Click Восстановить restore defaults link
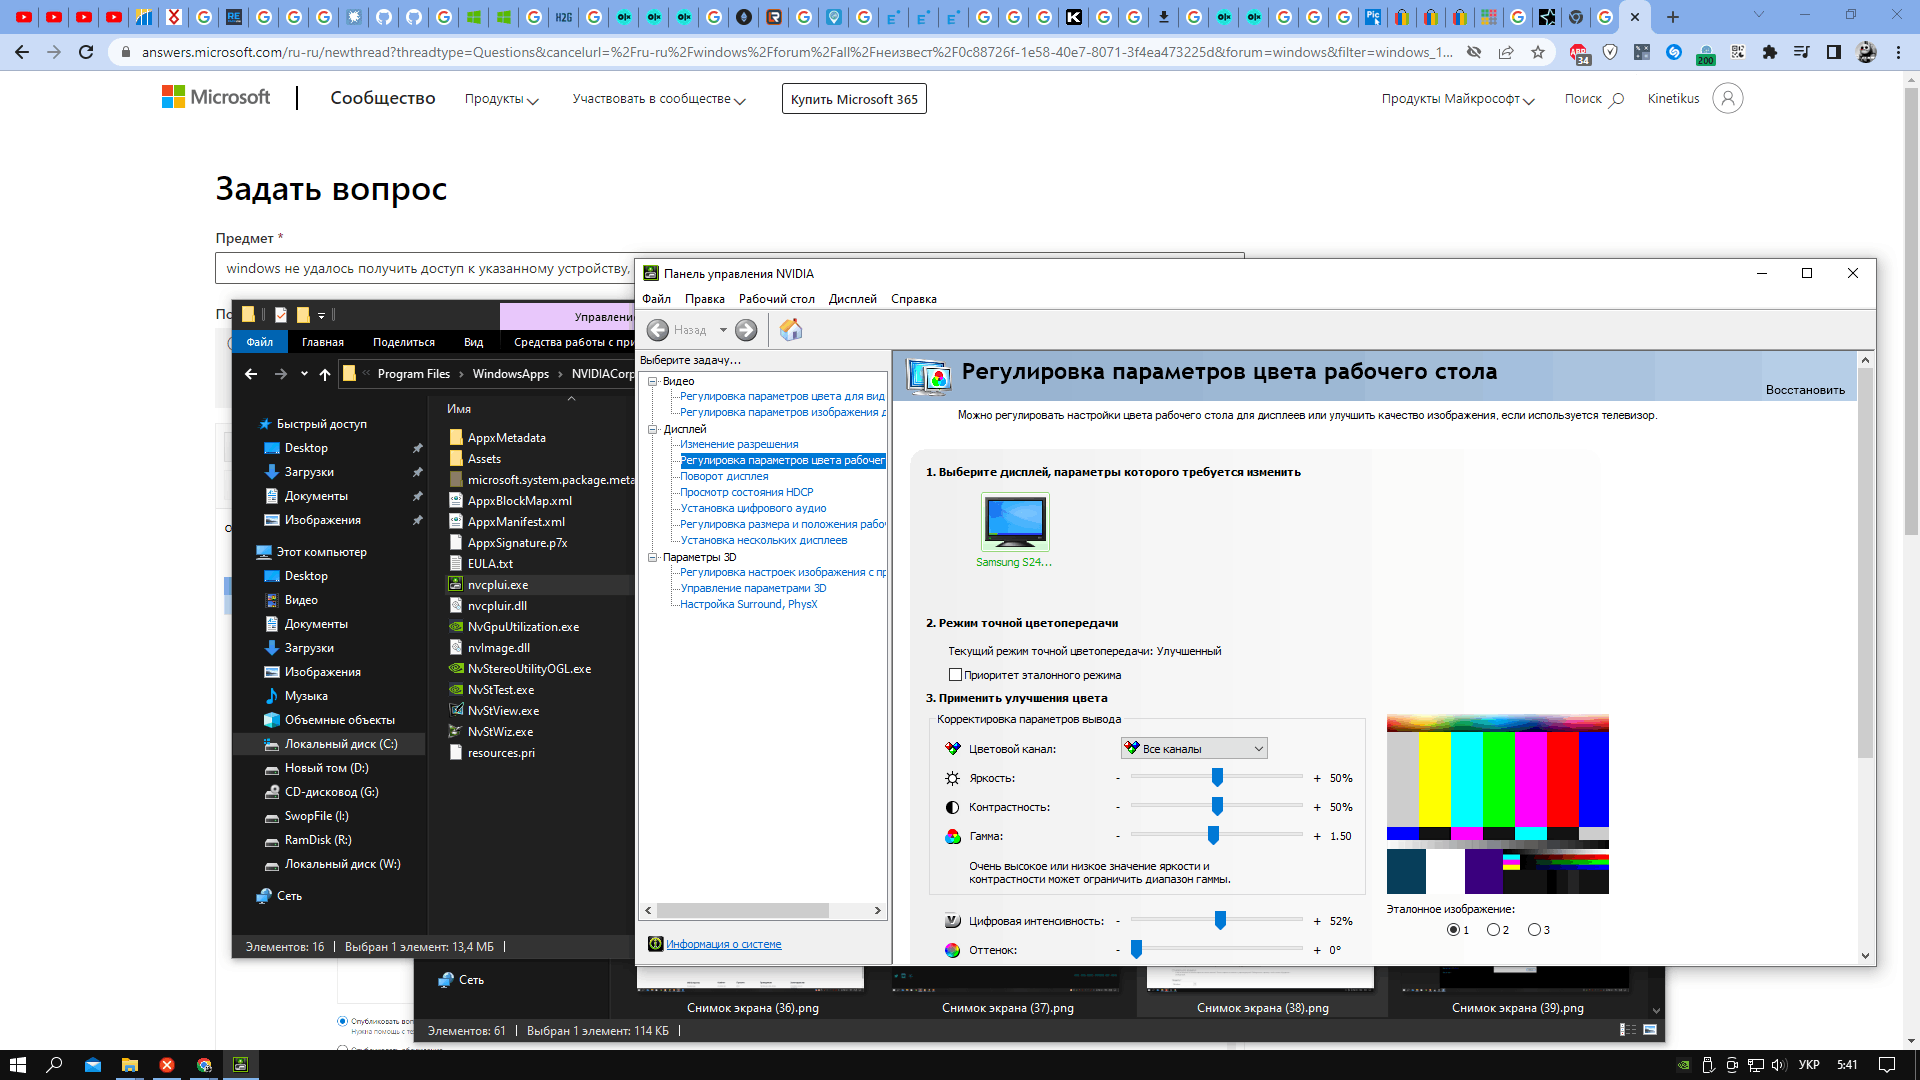 1805,390
